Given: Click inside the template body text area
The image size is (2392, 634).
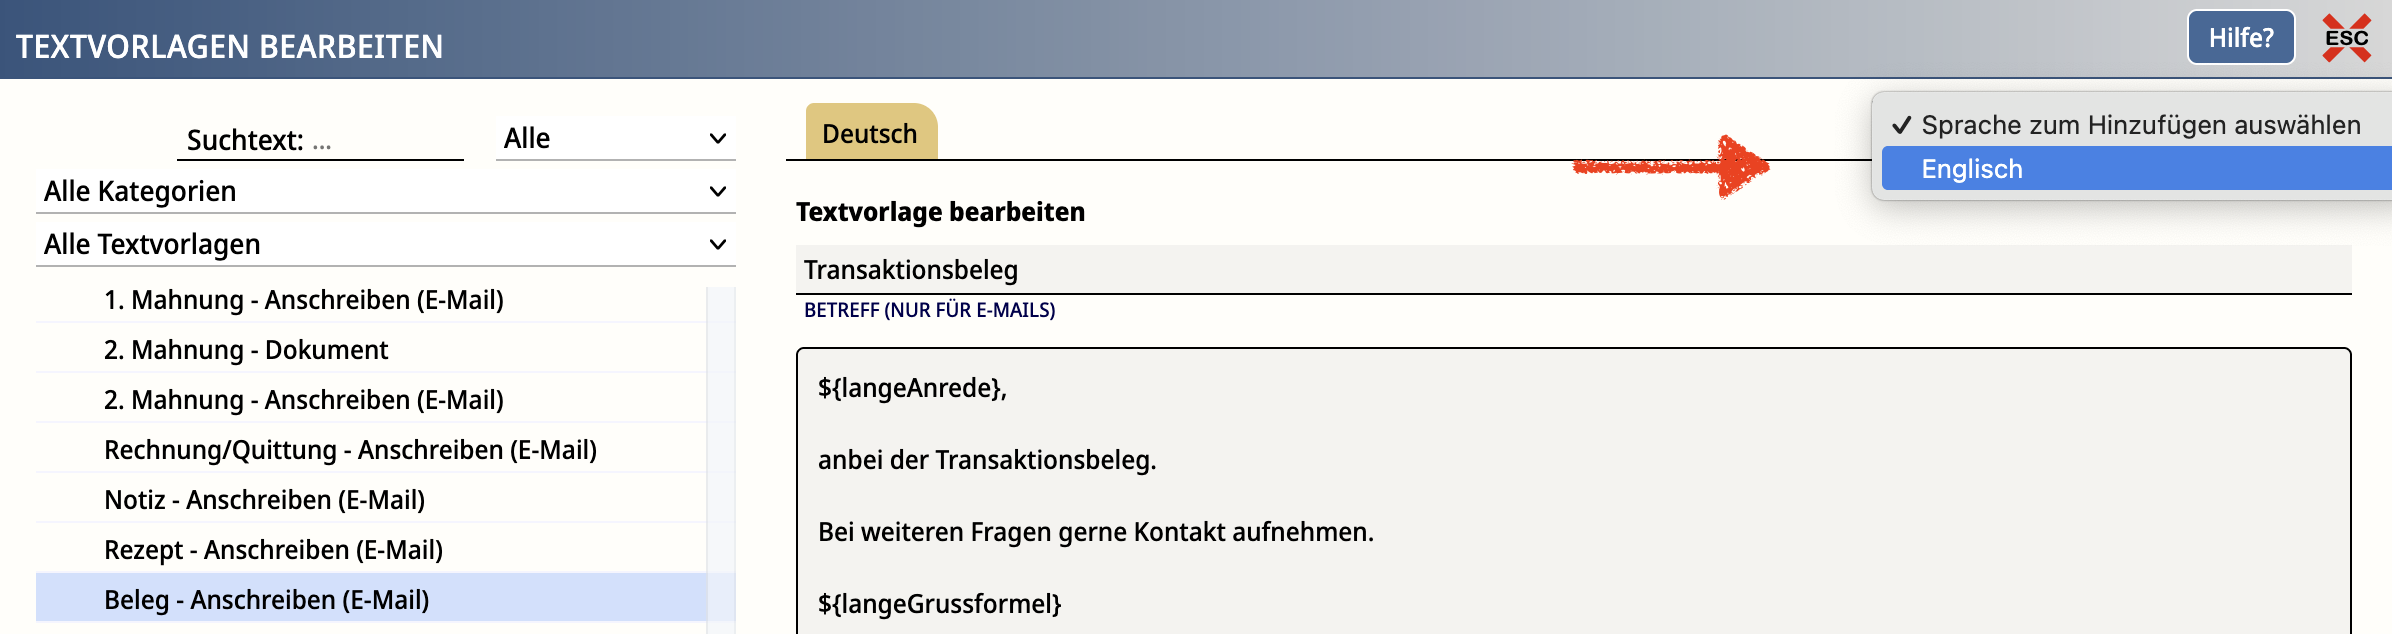Looking at the screenshot, I should click(x=1573, y=491).
